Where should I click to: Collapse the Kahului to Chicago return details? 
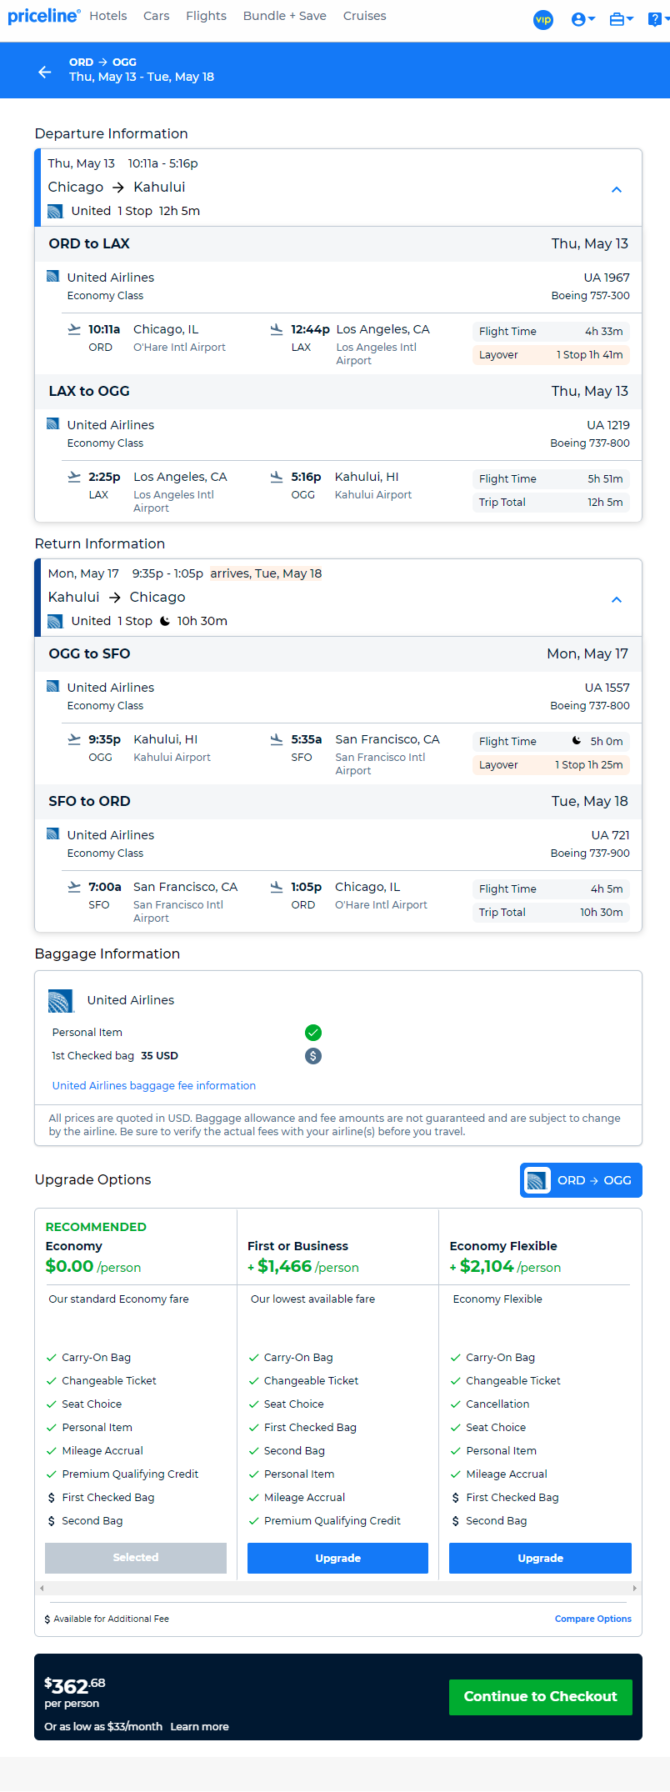[x=617, y=599]
